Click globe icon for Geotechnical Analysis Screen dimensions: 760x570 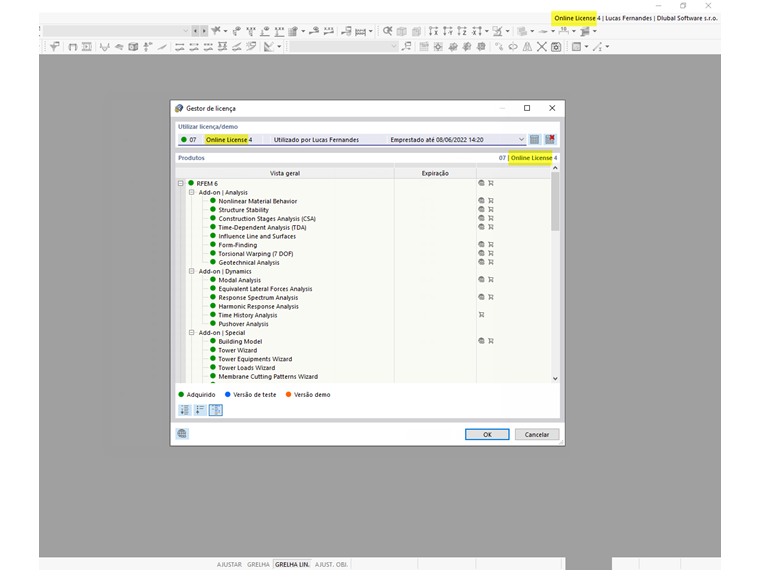[481, 262]
